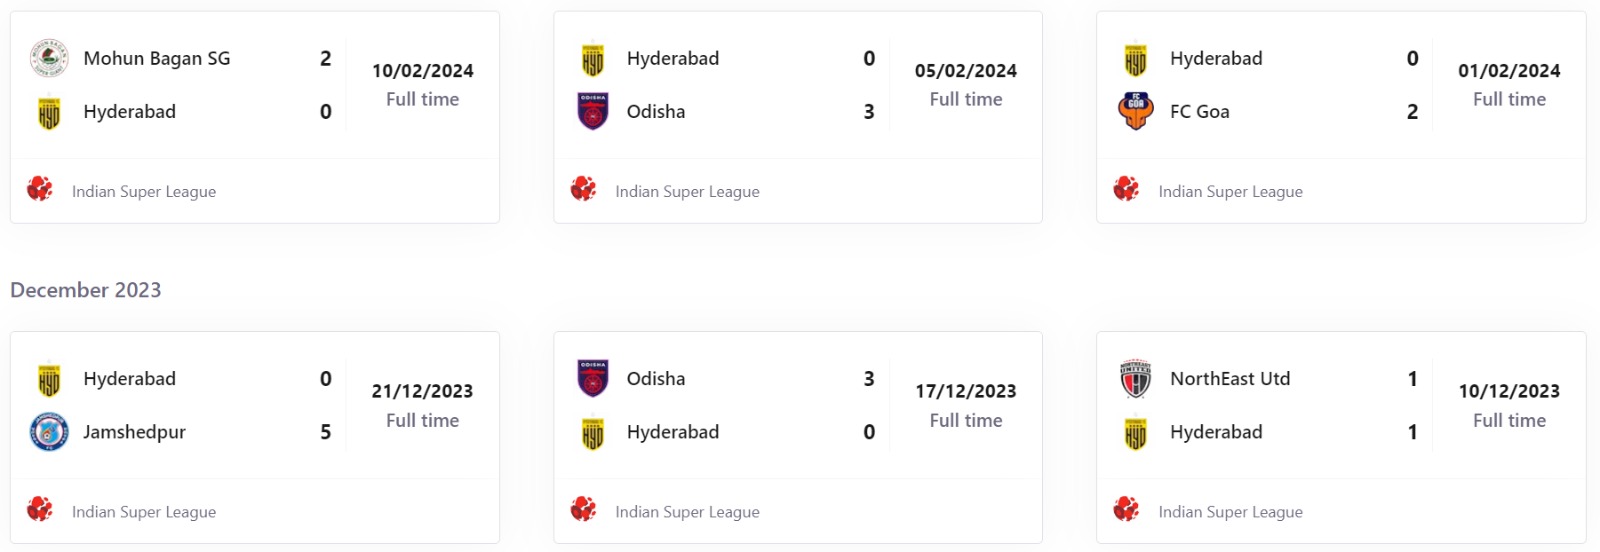Click the FC Goa club crest

1136,112
